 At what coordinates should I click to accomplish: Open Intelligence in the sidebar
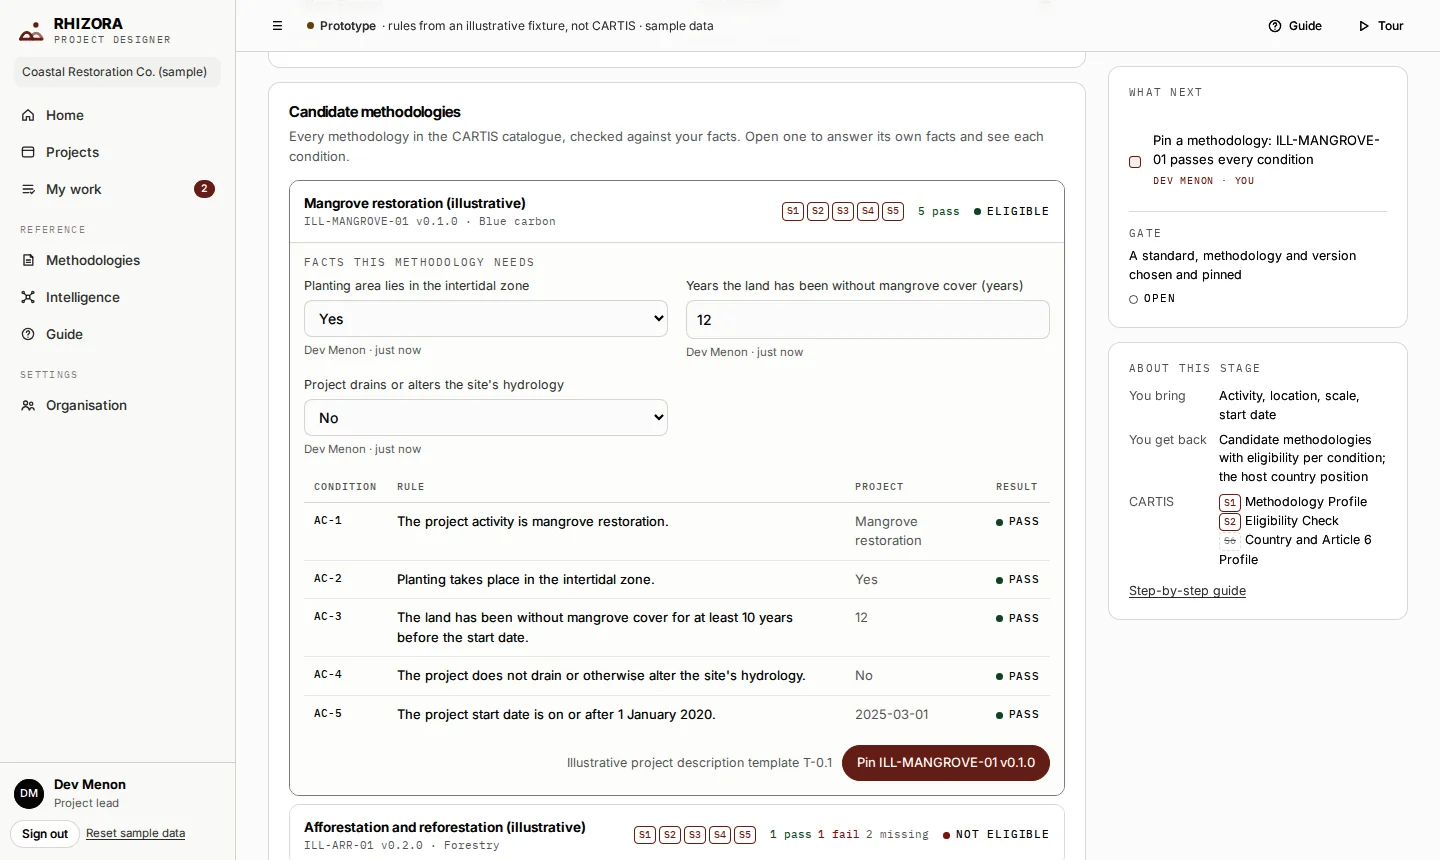tap(118, 297)
